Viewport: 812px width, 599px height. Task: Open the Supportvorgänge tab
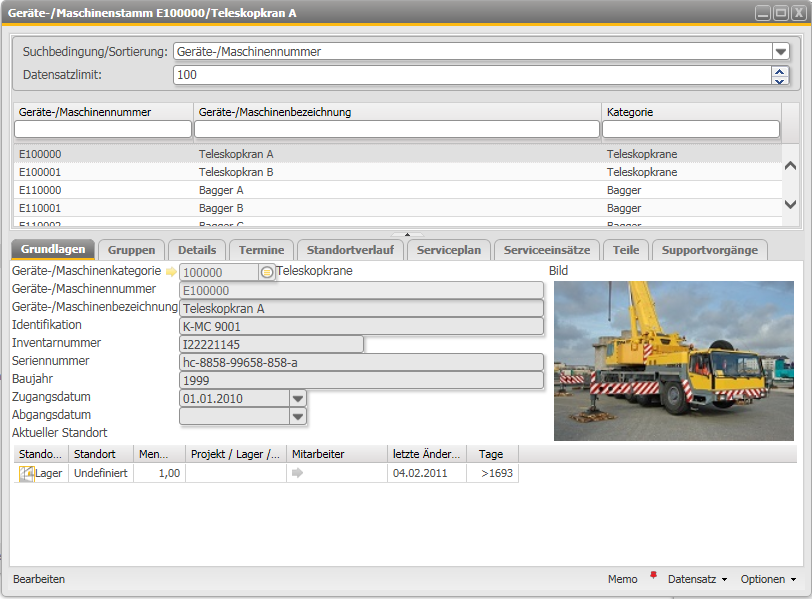click(710, 249)
